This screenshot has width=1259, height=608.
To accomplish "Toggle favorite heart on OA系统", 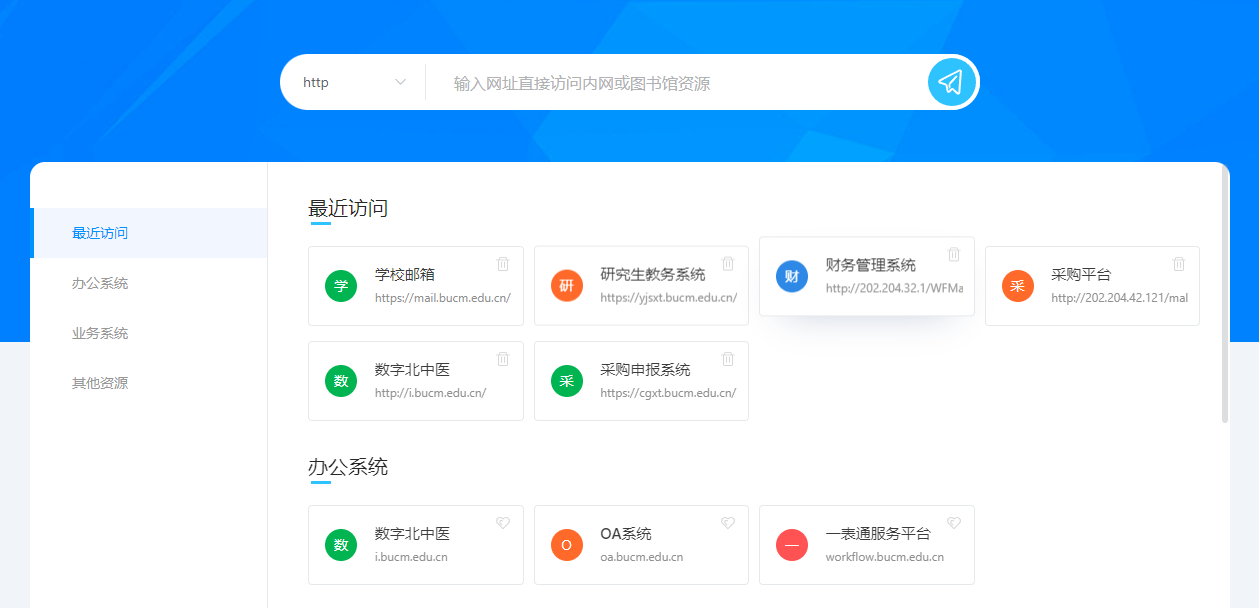I will pyautogui.click(x=728, y=523).
